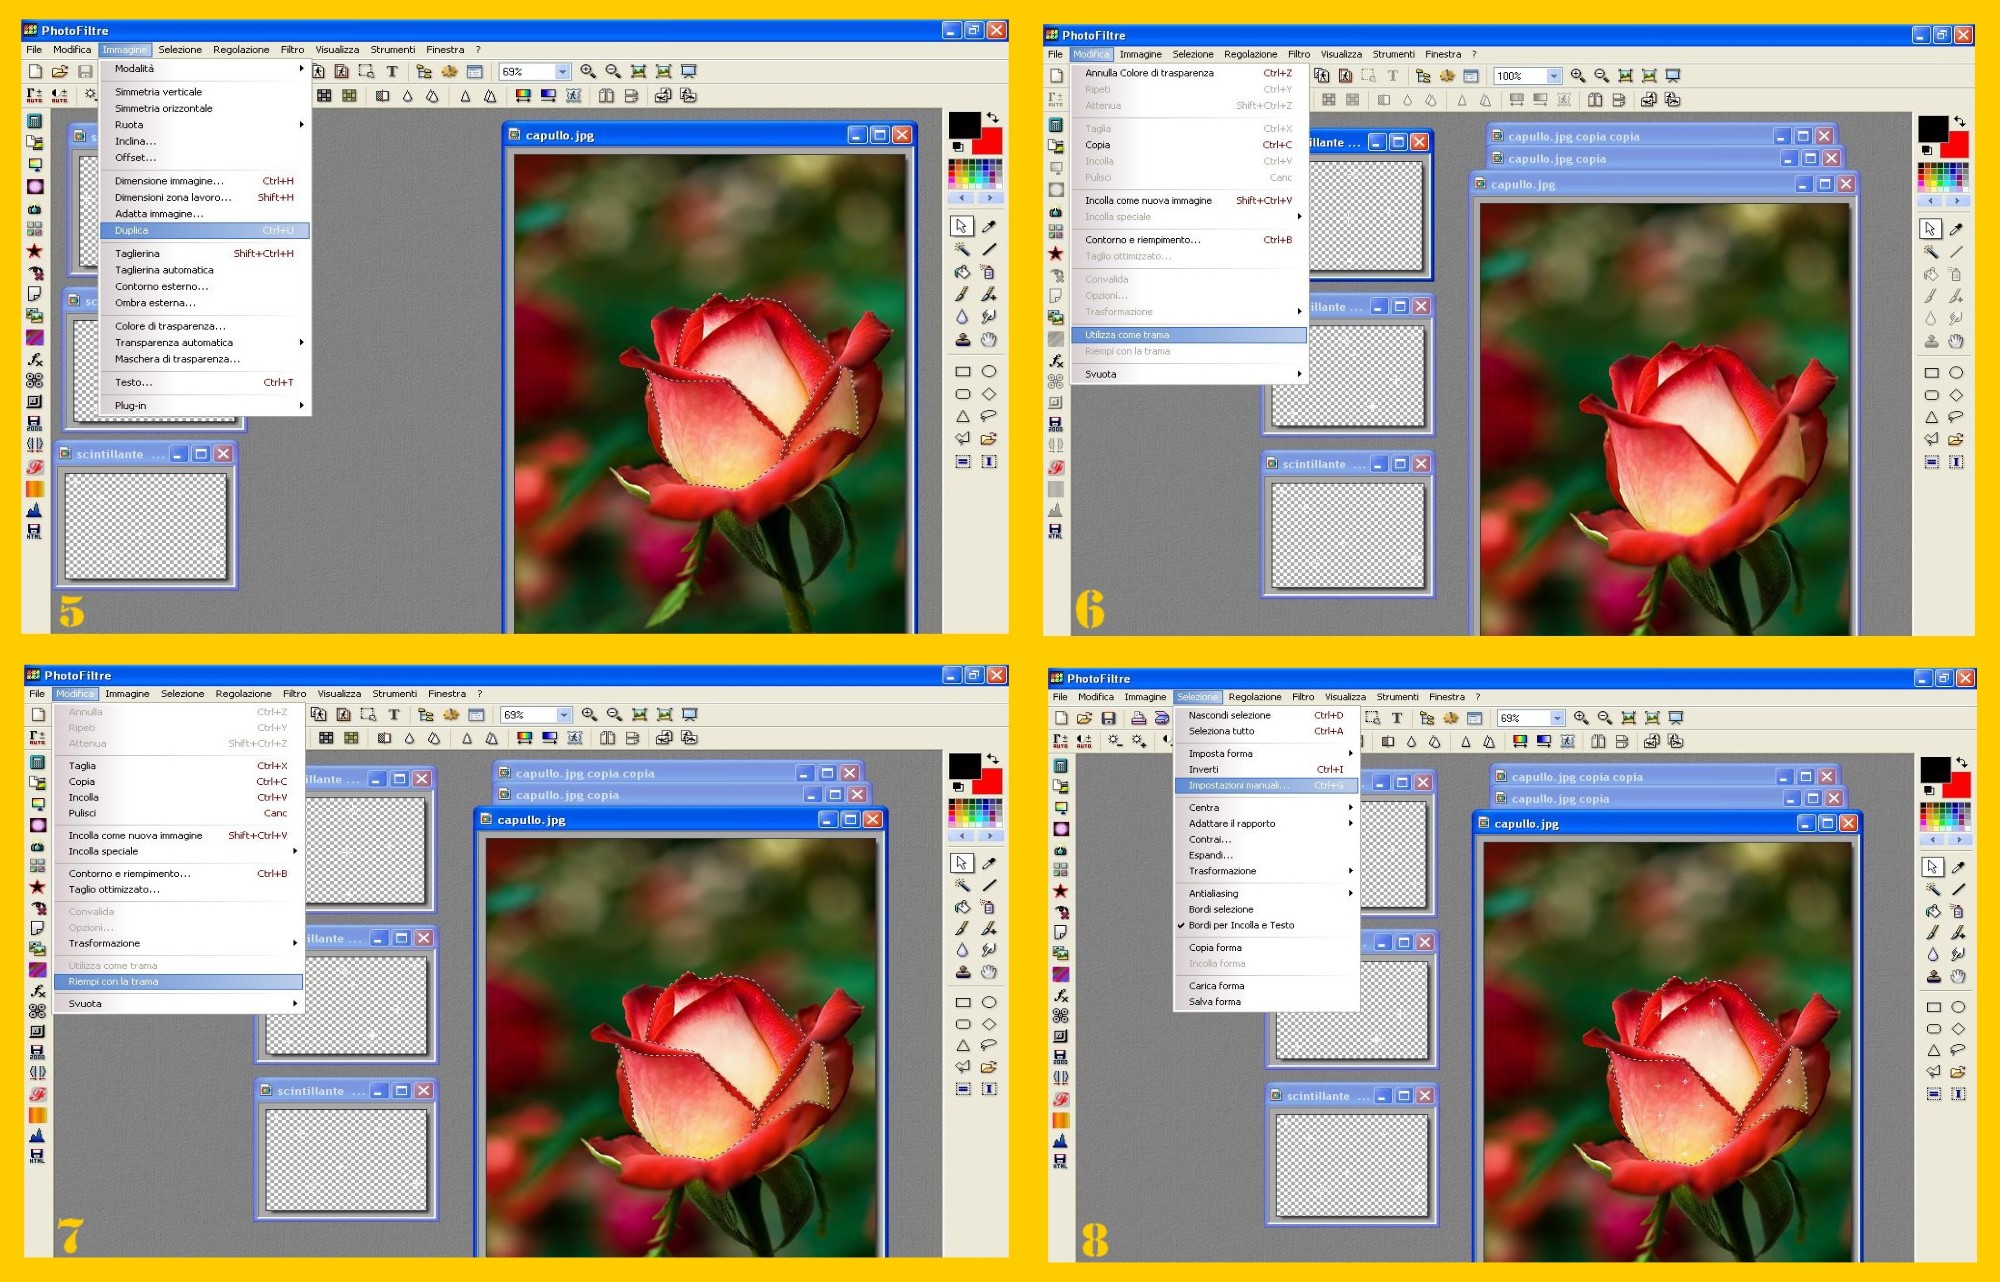
Task: Uncheck Bordi per Incolla e Testo
Action: (x=1241, y=926)
